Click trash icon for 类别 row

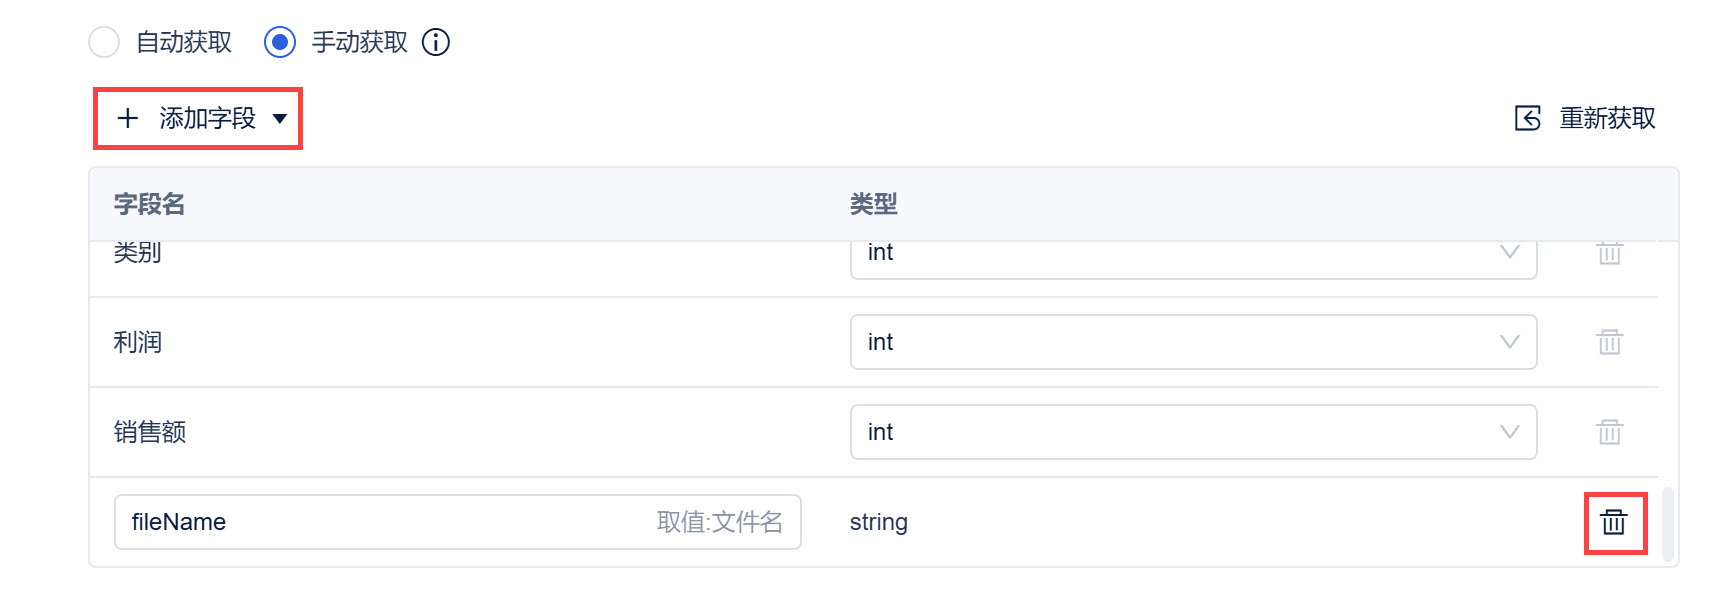(1609, 253)
